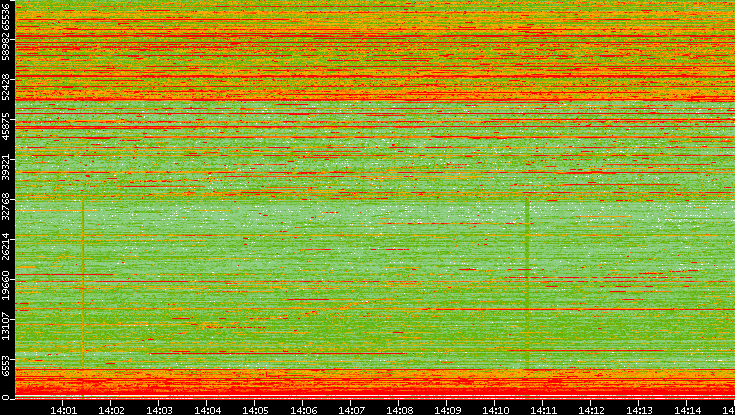Click the 39321 y-axis label
The width and height of the screenshot is (735, 415).
pyautogui.click(x=6, y=166)
